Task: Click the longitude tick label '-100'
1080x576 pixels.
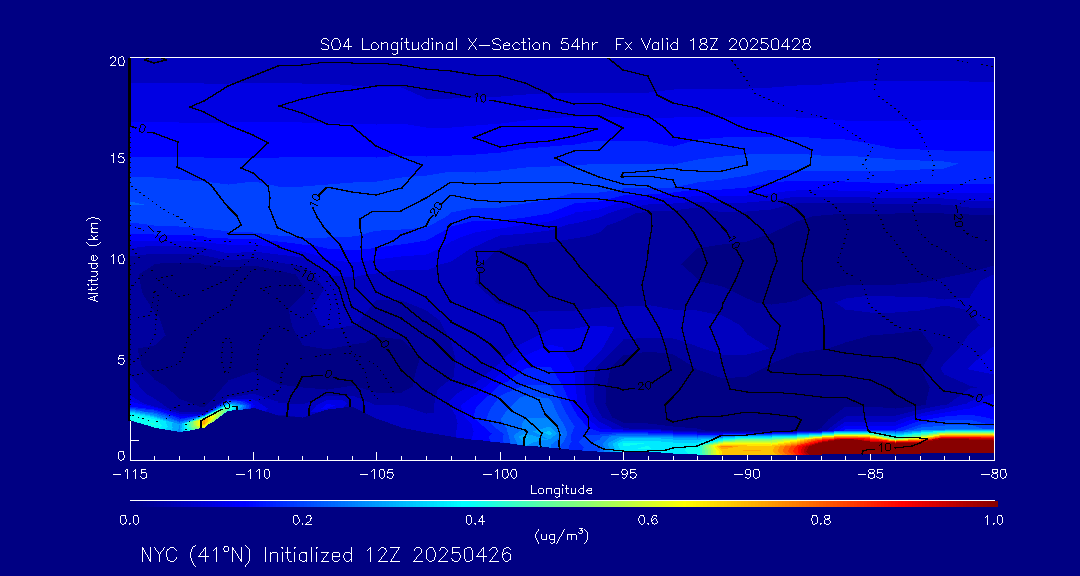Action: pos(500,475)
